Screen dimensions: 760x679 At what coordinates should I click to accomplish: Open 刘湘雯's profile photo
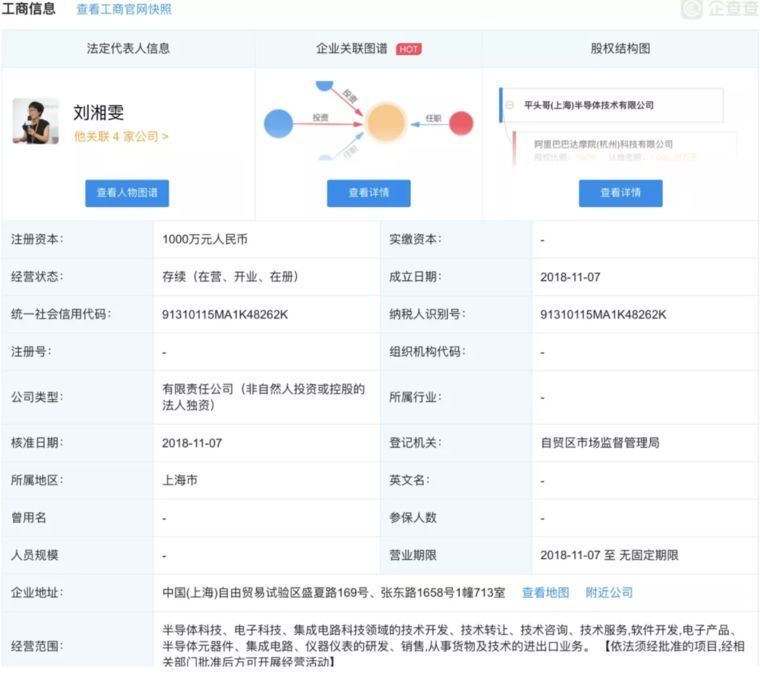[35, 121]
